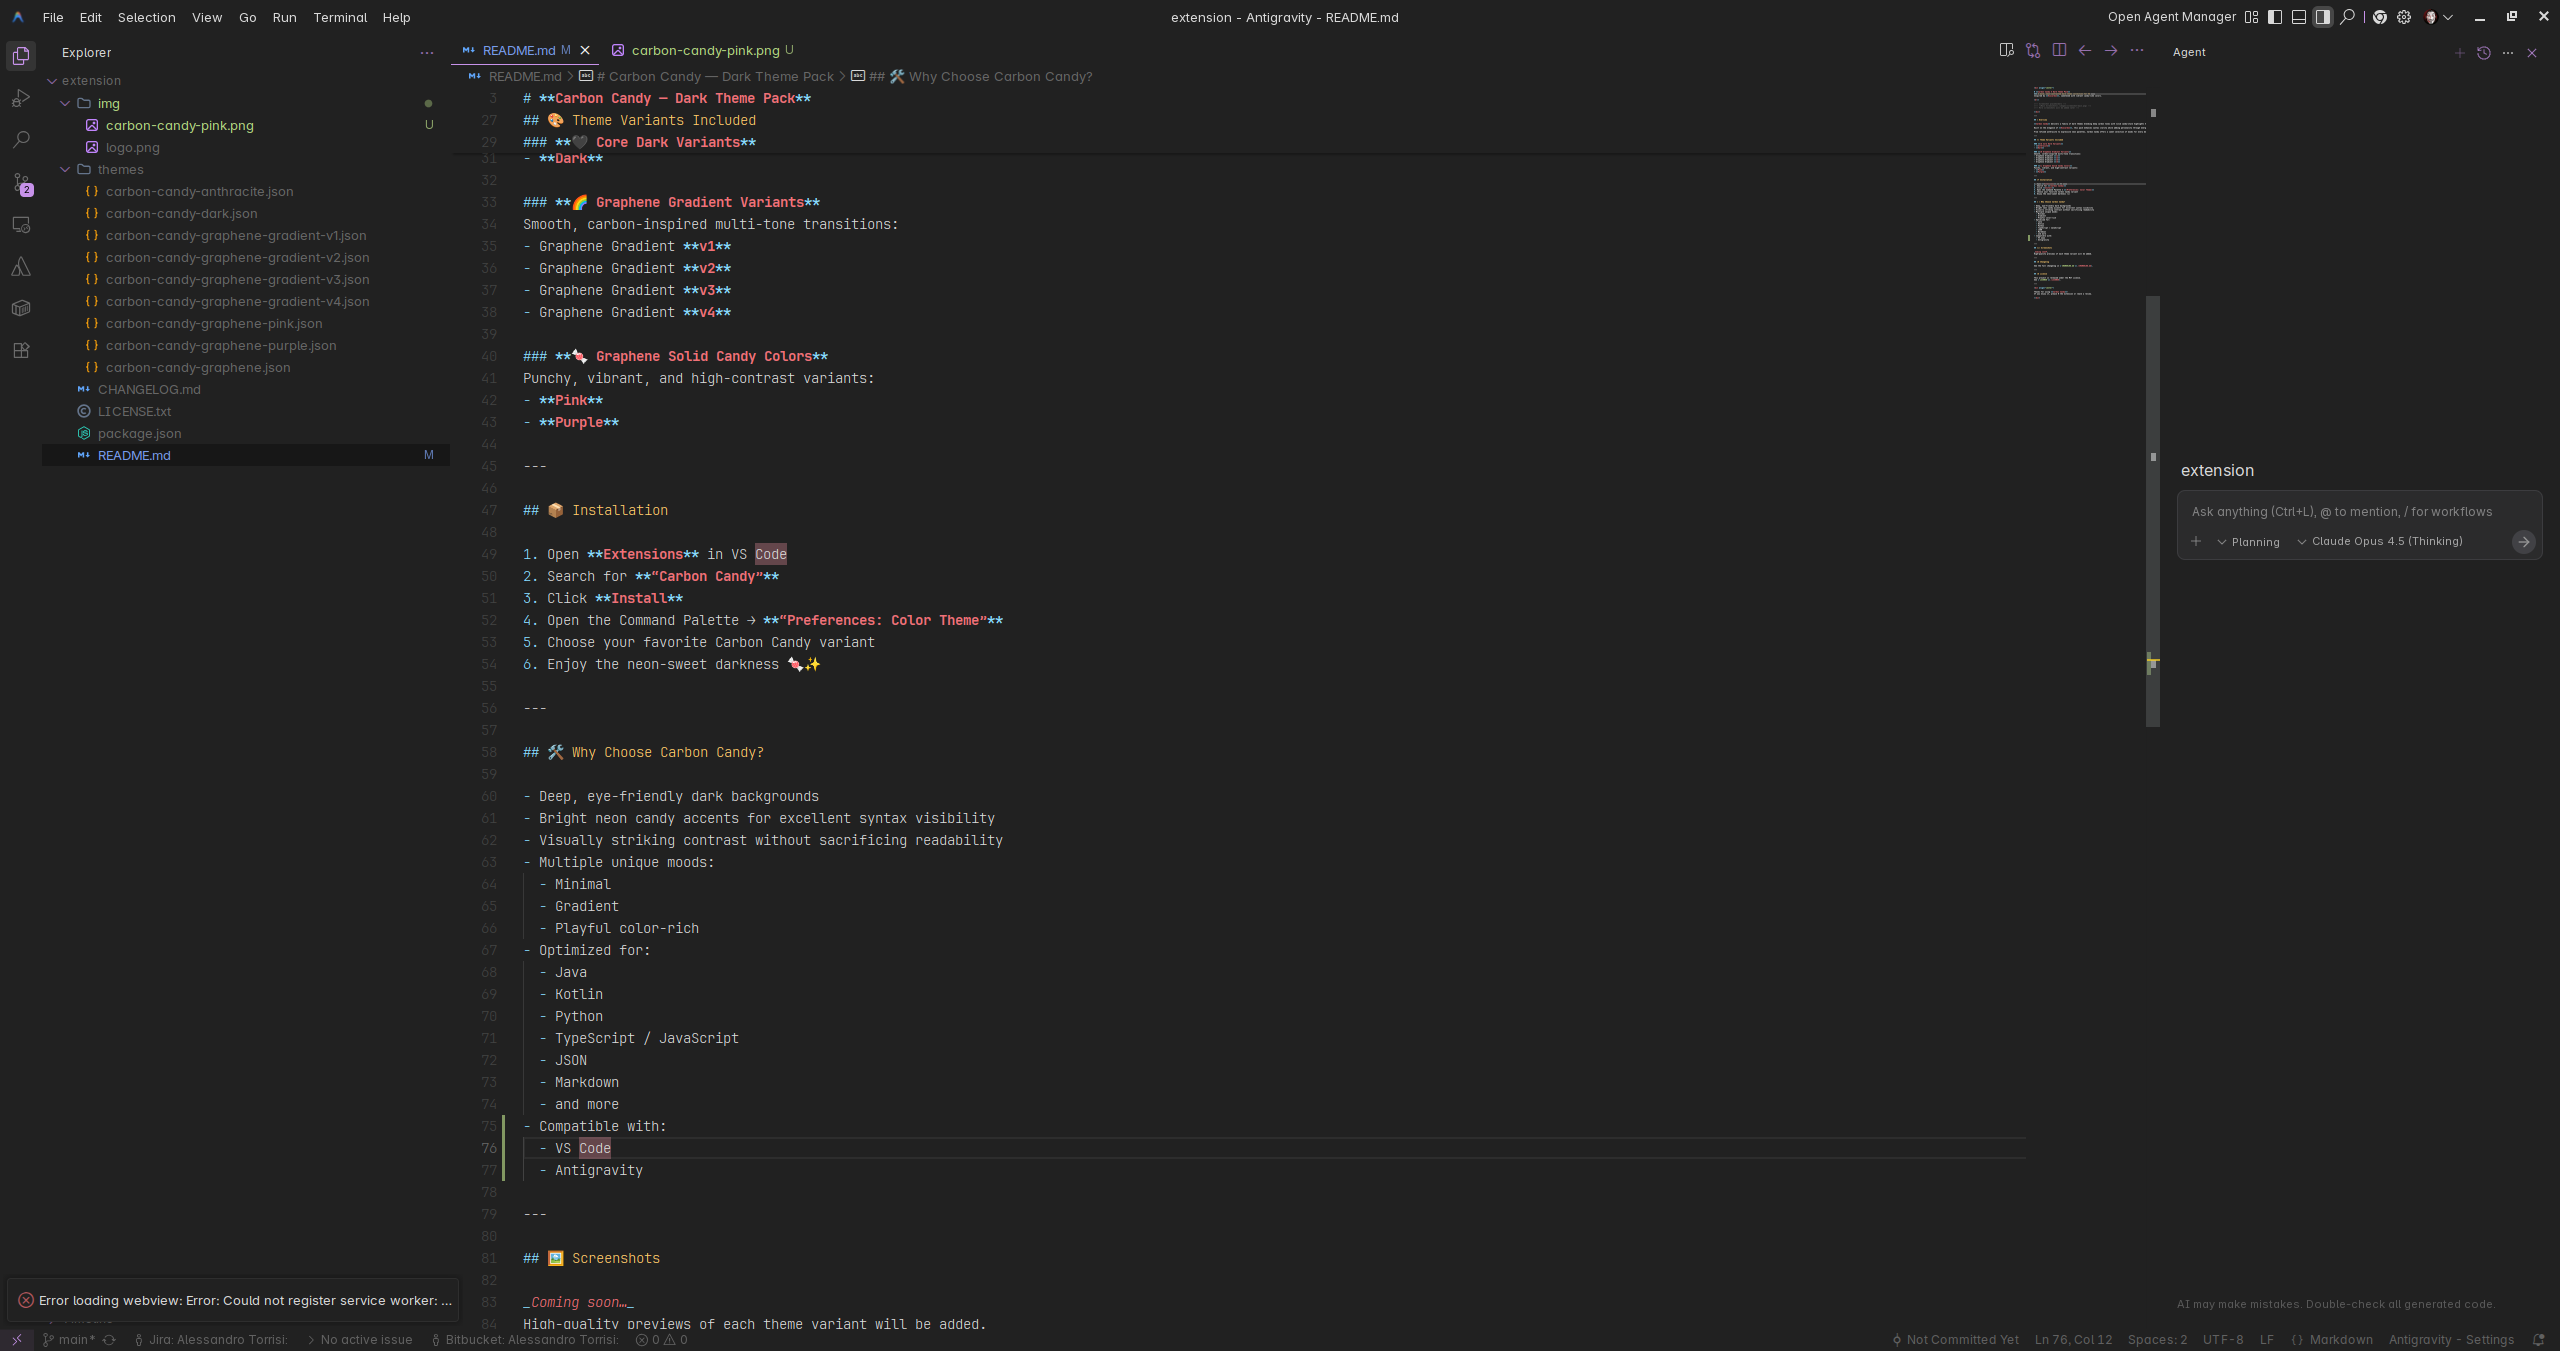Switch to carbon-candy-pink.png tab

pyautogui.click(x=705, y=50)
